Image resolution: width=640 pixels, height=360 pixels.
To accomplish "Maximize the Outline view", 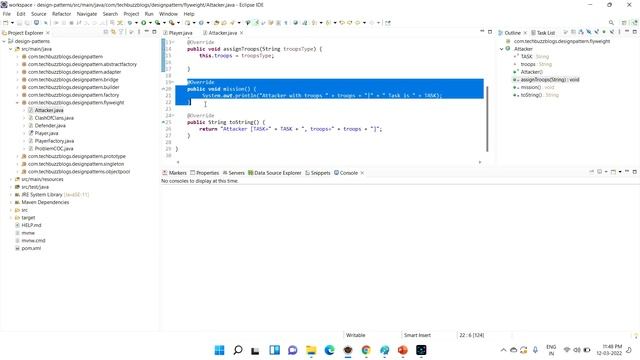I will [635, 32].
